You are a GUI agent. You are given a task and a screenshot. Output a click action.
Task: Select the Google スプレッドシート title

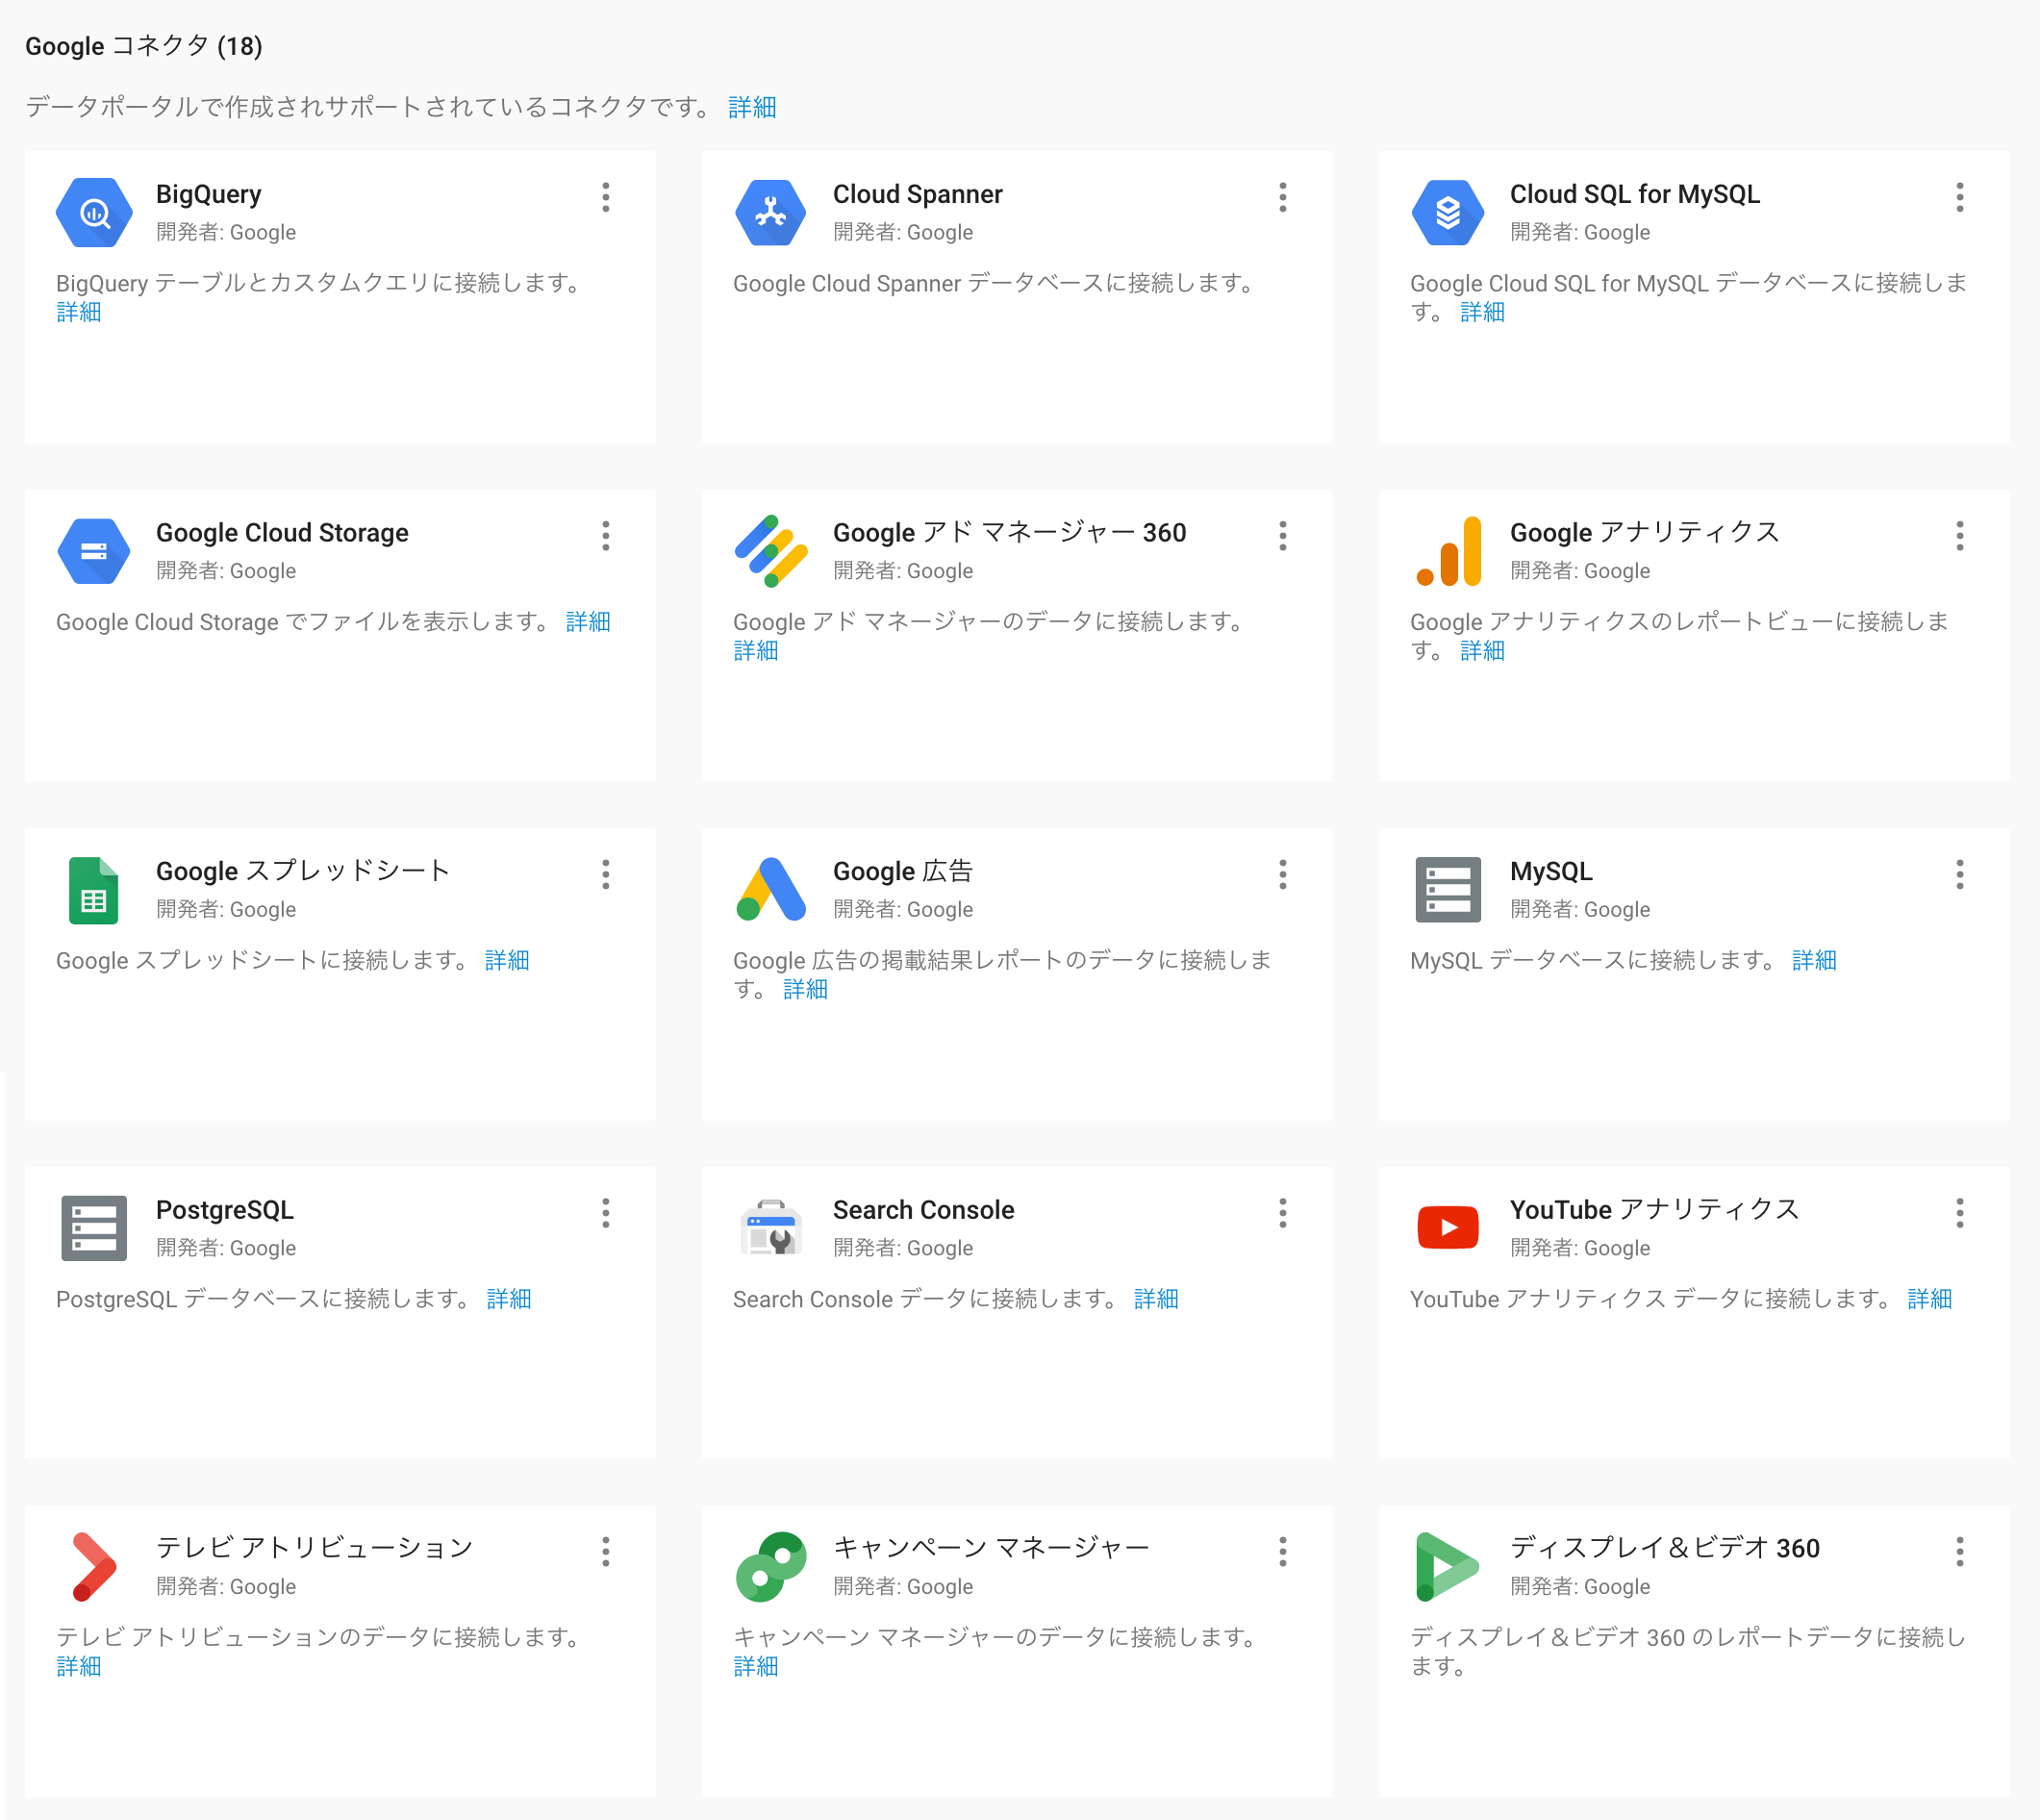tap(303, 871)
